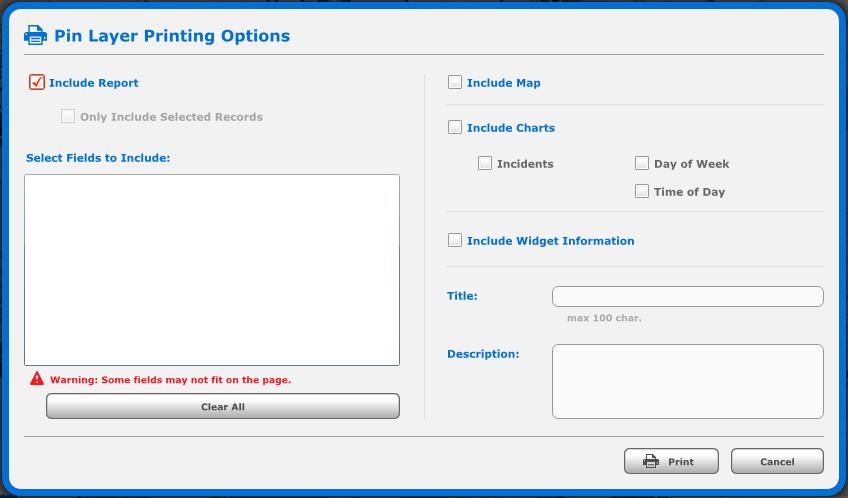Screen dimensions: 848x498
Task: Select the Day of Week checkbox
Action: pos(642,163)
